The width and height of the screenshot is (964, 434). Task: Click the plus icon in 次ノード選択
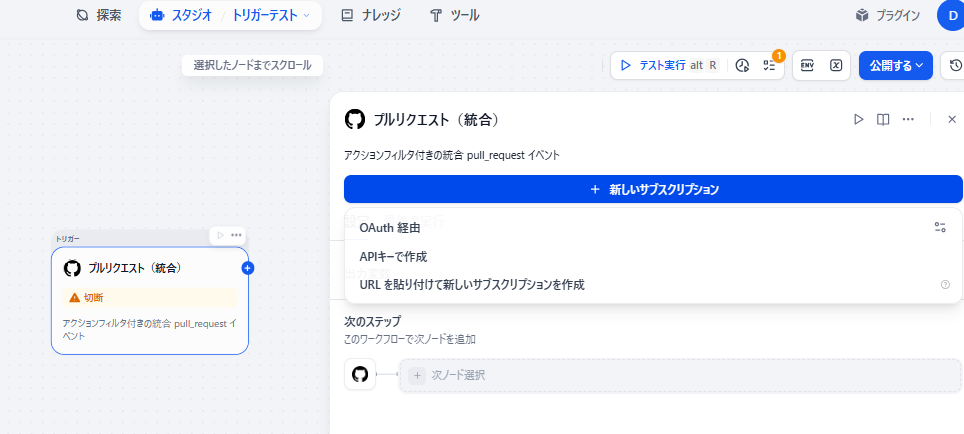click(417, 375)
